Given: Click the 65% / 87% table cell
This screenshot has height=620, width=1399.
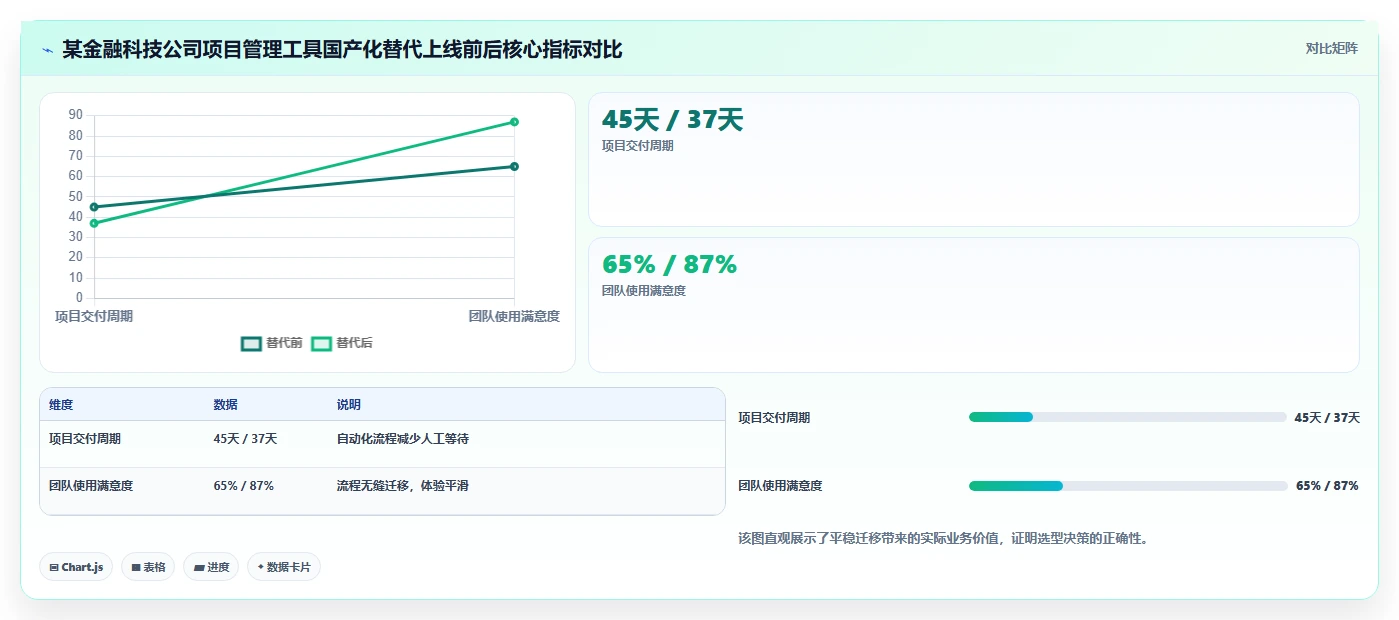Looking at the screenshot, I should tap(243, 486).
